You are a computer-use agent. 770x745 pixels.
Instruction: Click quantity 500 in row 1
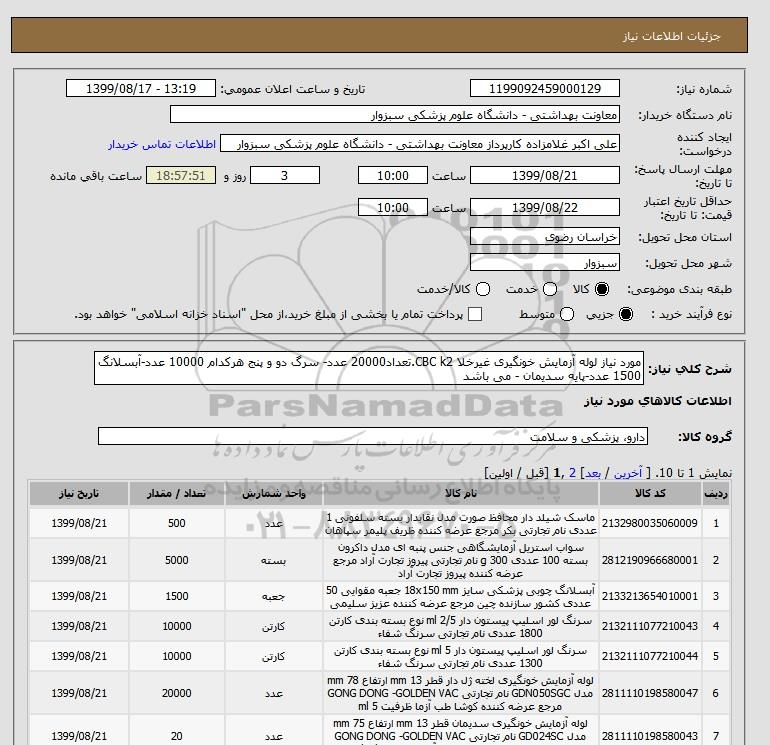(177, 523)
